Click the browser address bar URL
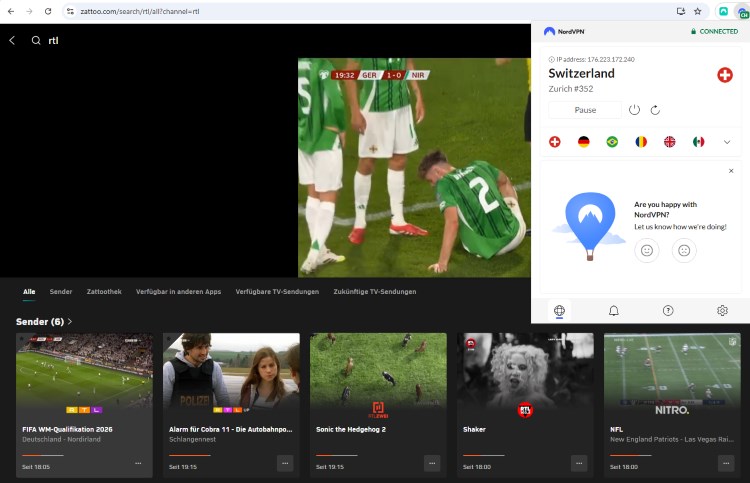The width and height of the screenshot is (750, 483). [x=140, y=11]
